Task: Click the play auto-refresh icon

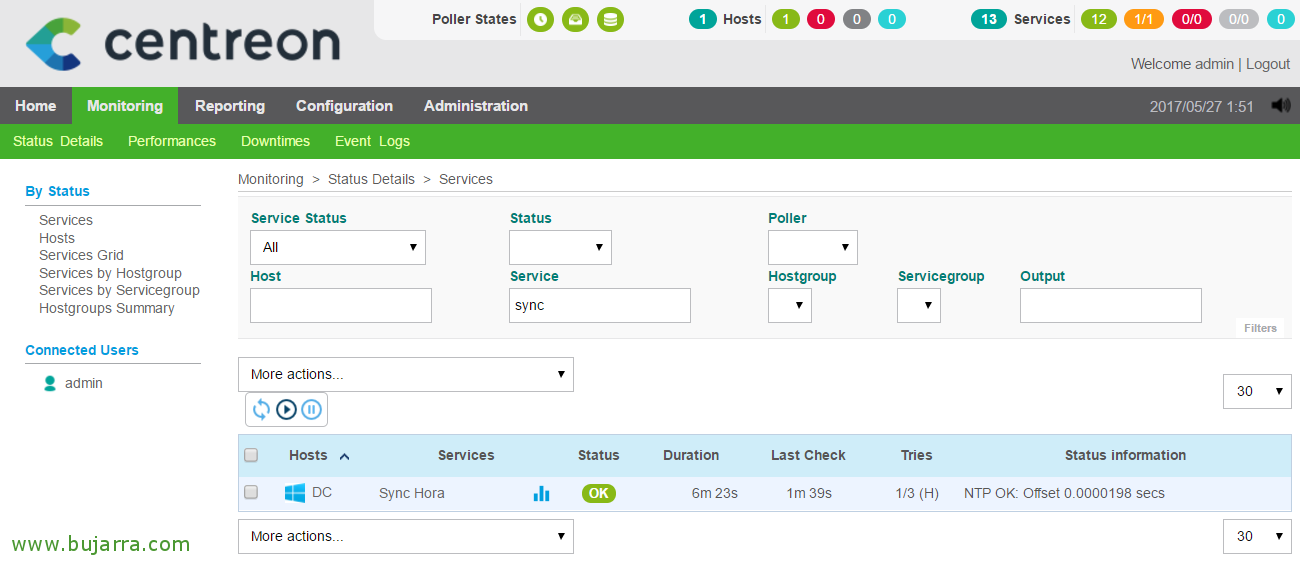Action: tap(286, 409)
